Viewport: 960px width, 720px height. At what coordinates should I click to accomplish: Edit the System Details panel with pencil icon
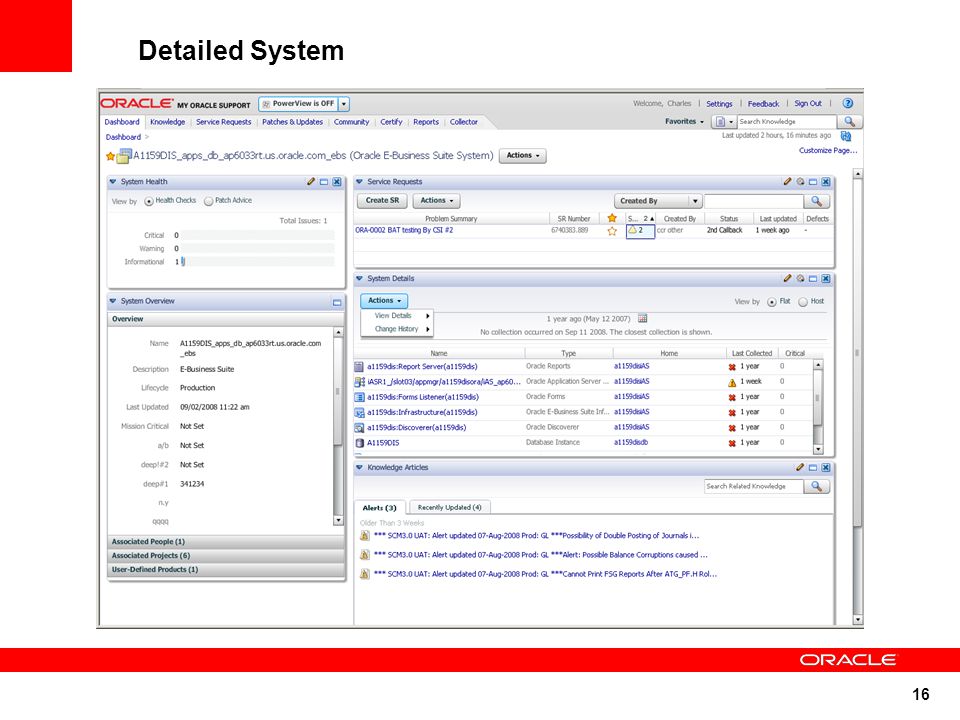click(787, 279)
